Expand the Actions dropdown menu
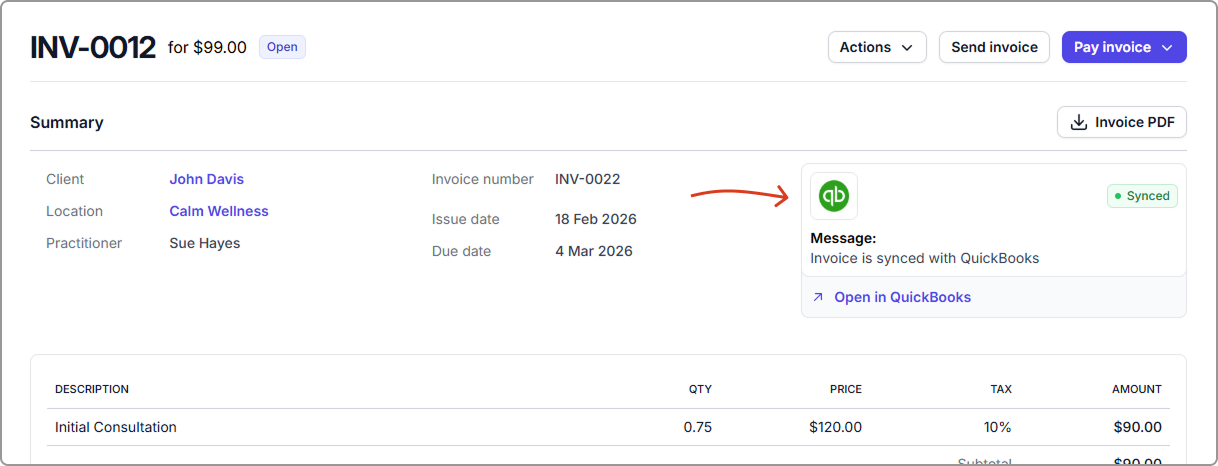The height and width of the screenshot is (466, 1218). 876,47
